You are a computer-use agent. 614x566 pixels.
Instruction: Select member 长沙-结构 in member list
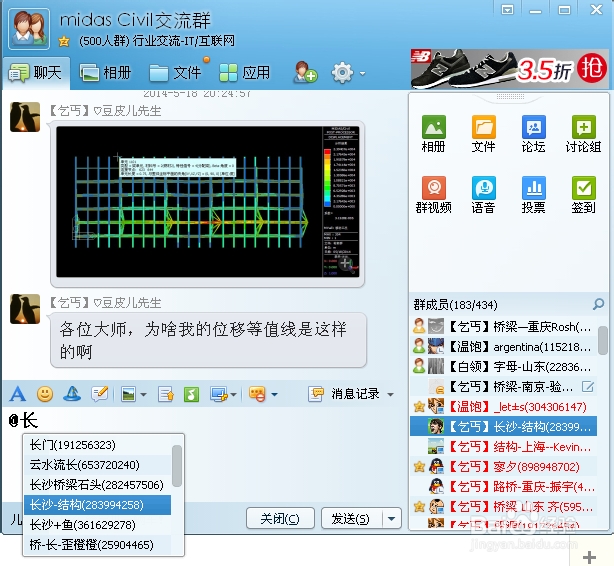coord(504,426)
